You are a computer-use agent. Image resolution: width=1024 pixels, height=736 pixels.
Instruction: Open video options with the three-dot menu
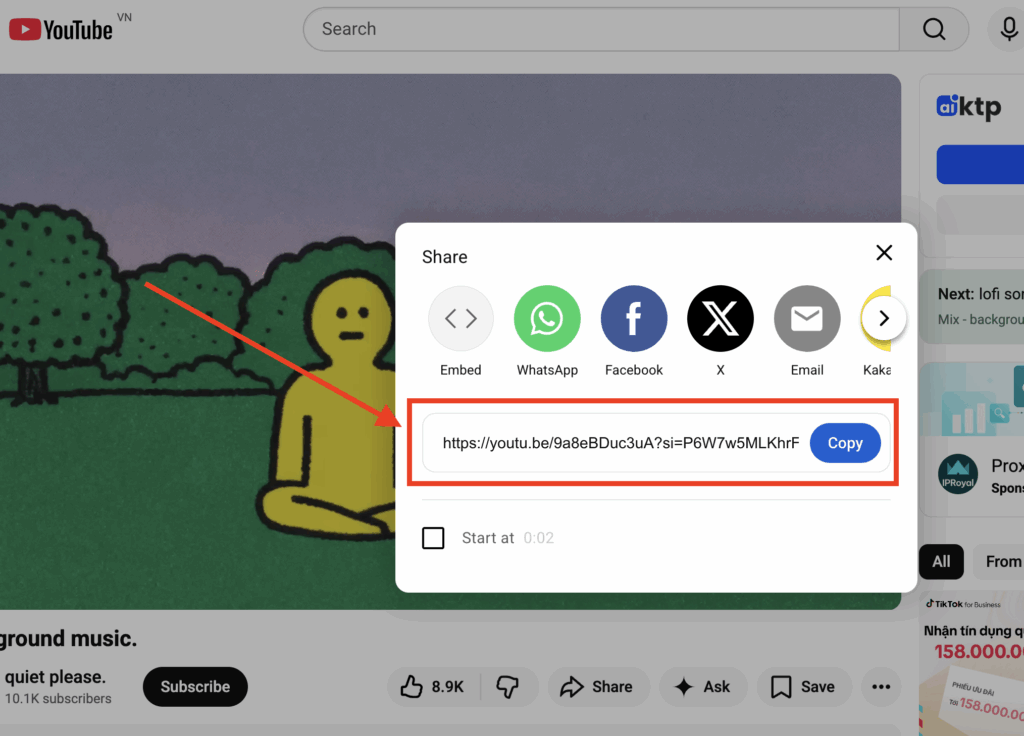880,687
